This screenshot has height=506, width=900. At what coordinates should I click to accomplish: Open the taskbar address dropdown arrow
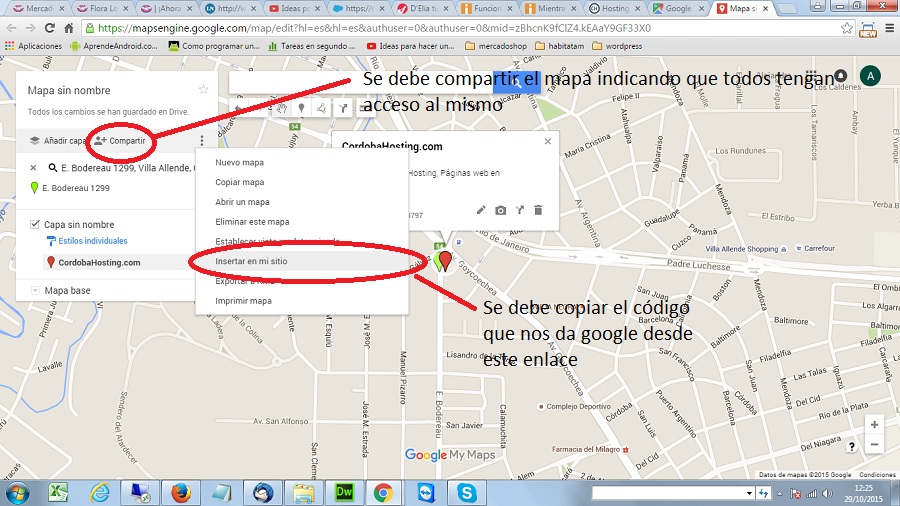(x=749, y=493)
